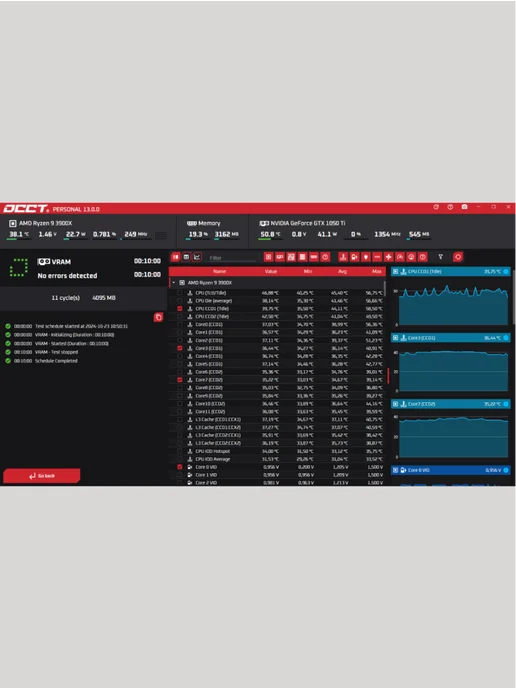Click the 'No errors detected' status text
This screenshot has width=516, height=688.
[67, 276]
